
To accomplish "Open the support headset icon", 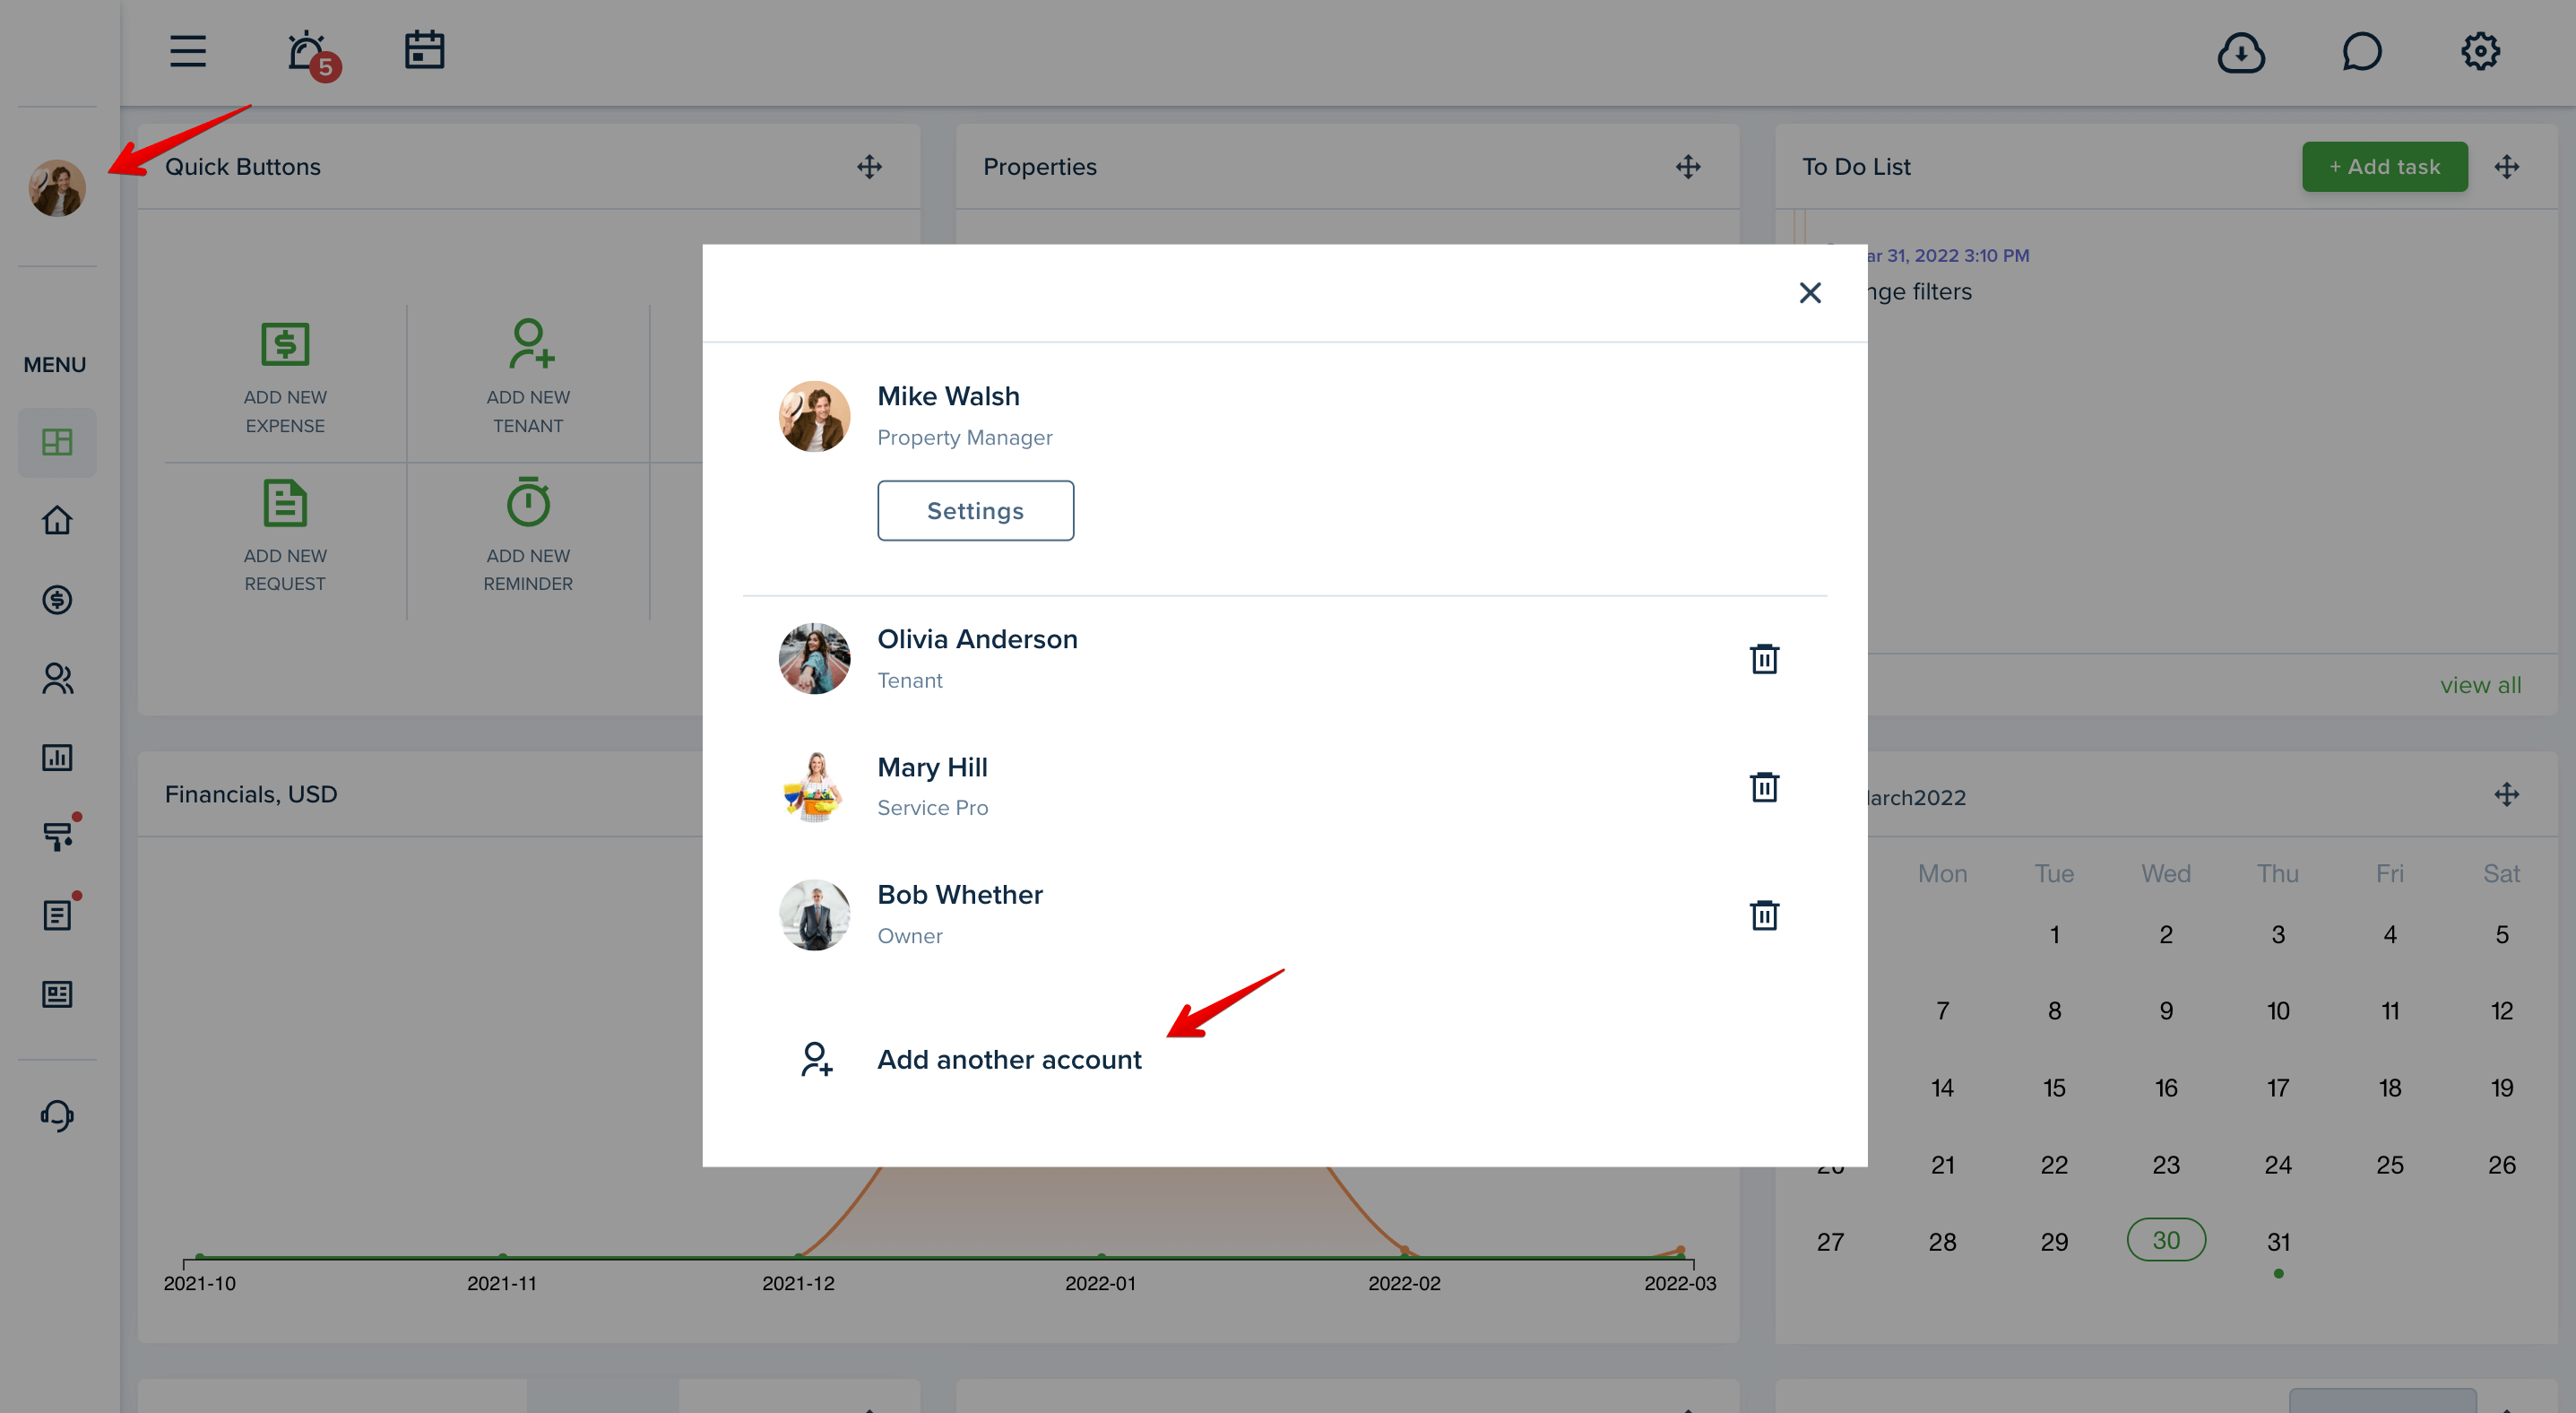I will pyautogui.click(x=57, y=1114).
